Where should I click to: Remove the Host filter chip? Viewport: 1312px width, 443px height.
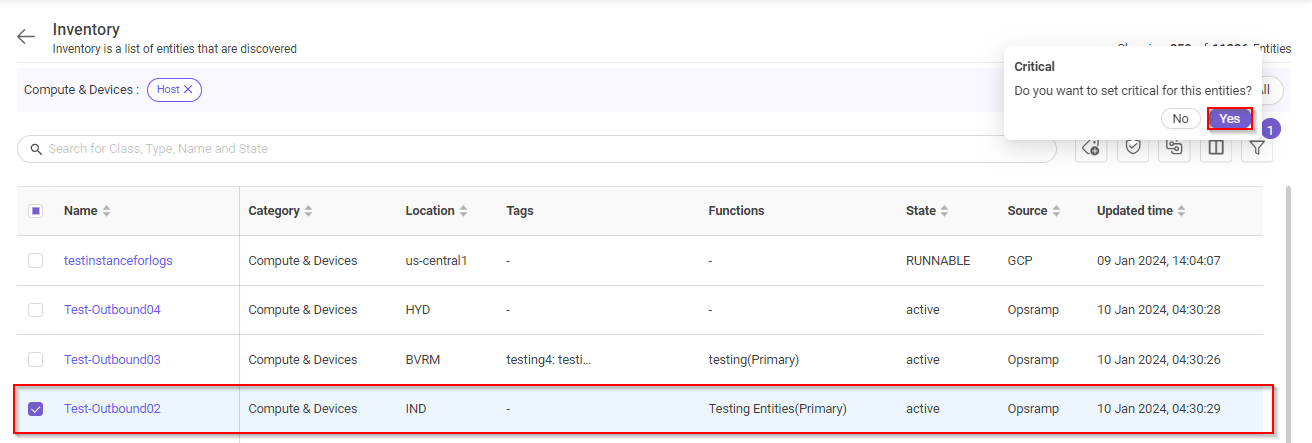click(188, 89)
